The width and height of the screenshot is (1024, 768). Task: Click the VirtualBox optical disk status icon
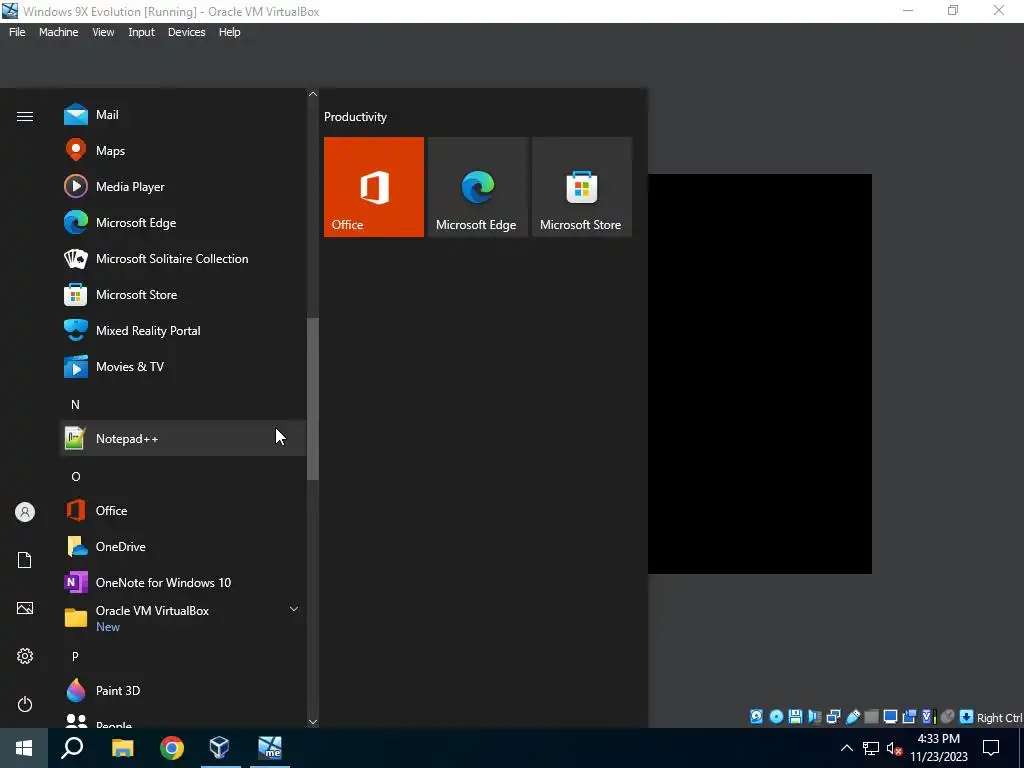[776, 716]
